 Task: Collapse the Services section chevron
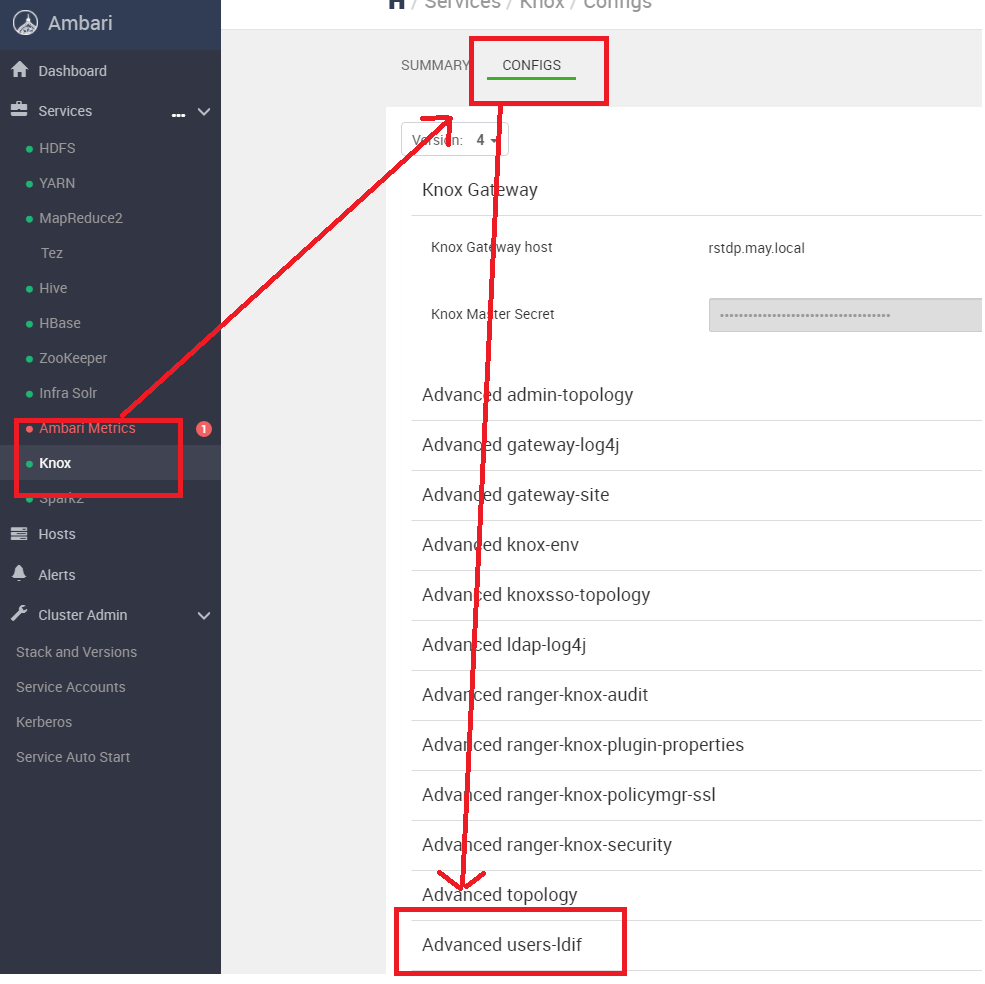pos(204,112)
